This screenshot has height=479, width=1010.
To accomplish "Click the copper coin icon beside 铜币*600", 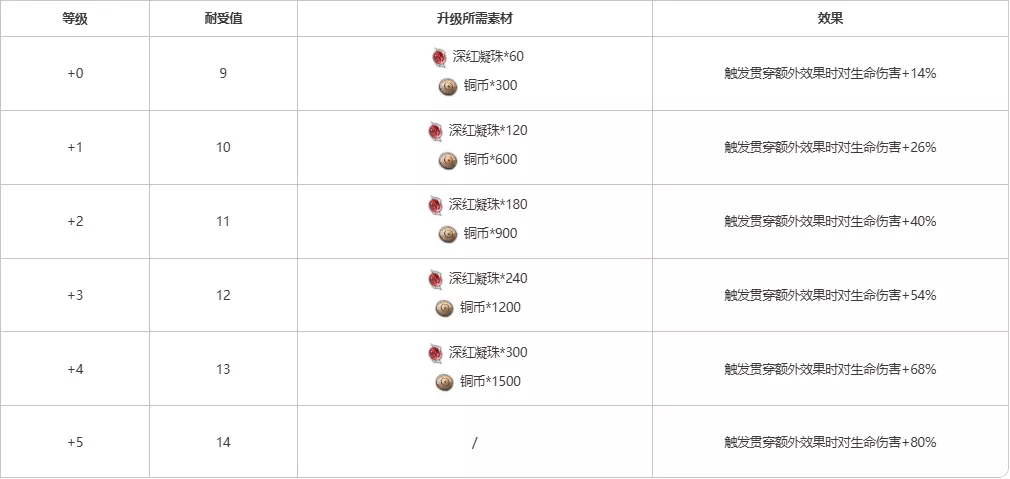I will pos(447,160).
